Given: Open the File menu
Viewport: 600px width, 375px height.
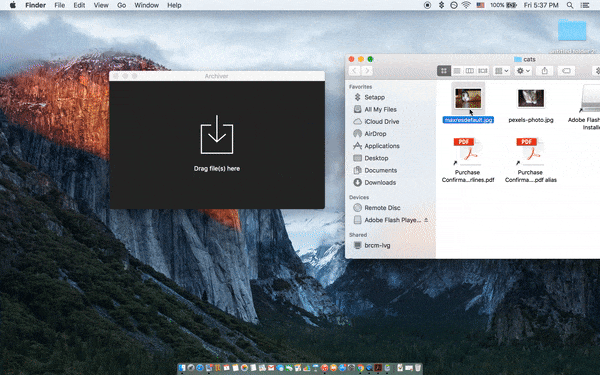Looking at the screenshot, I should (x=59, y=5).
